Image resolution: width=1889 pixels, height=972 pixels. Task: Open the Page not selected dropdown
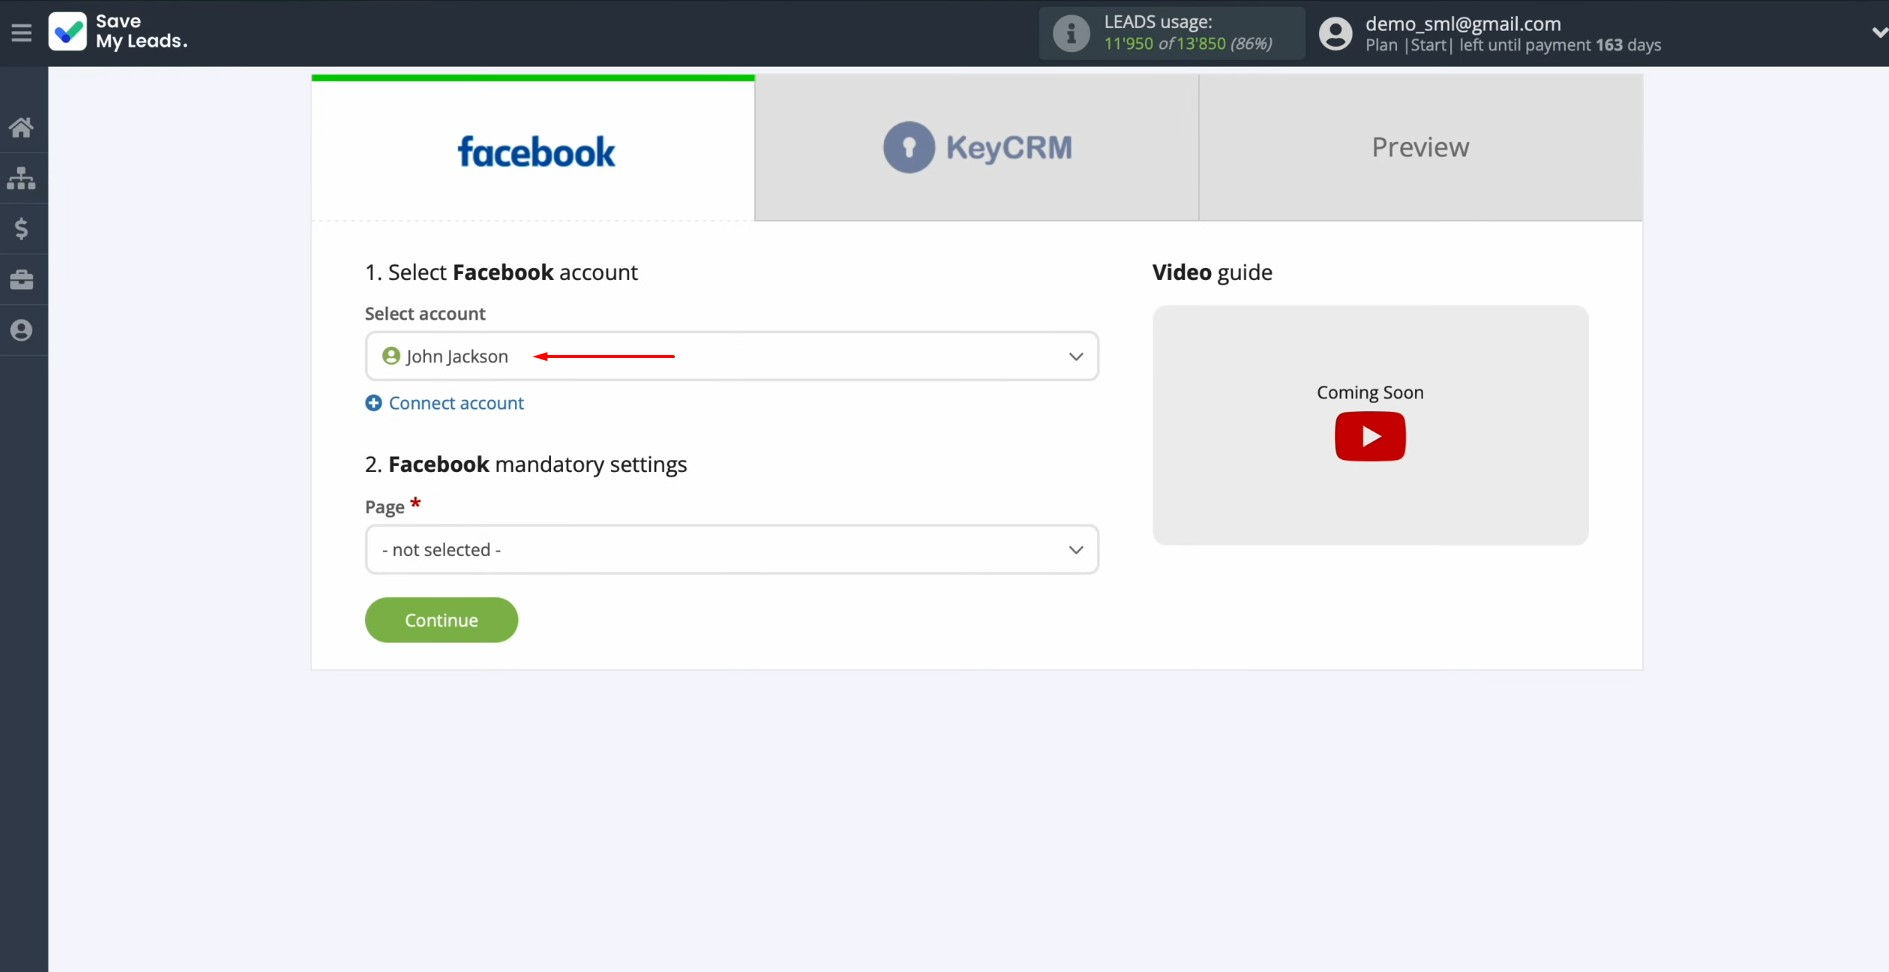click(732, 550)
